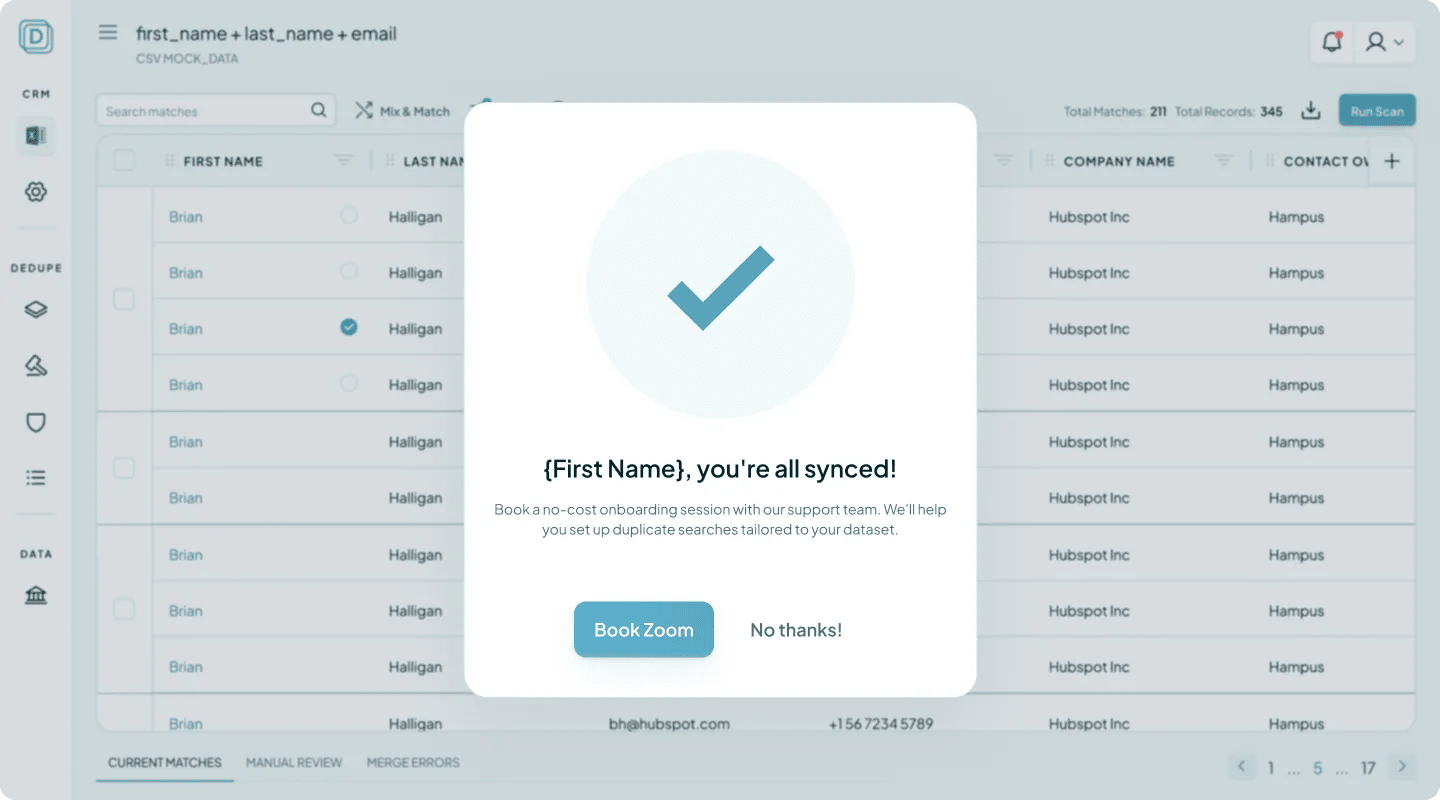Click the bank icon under Data
This screenshot has height=800, width=1440.
(x=36, y=596)
